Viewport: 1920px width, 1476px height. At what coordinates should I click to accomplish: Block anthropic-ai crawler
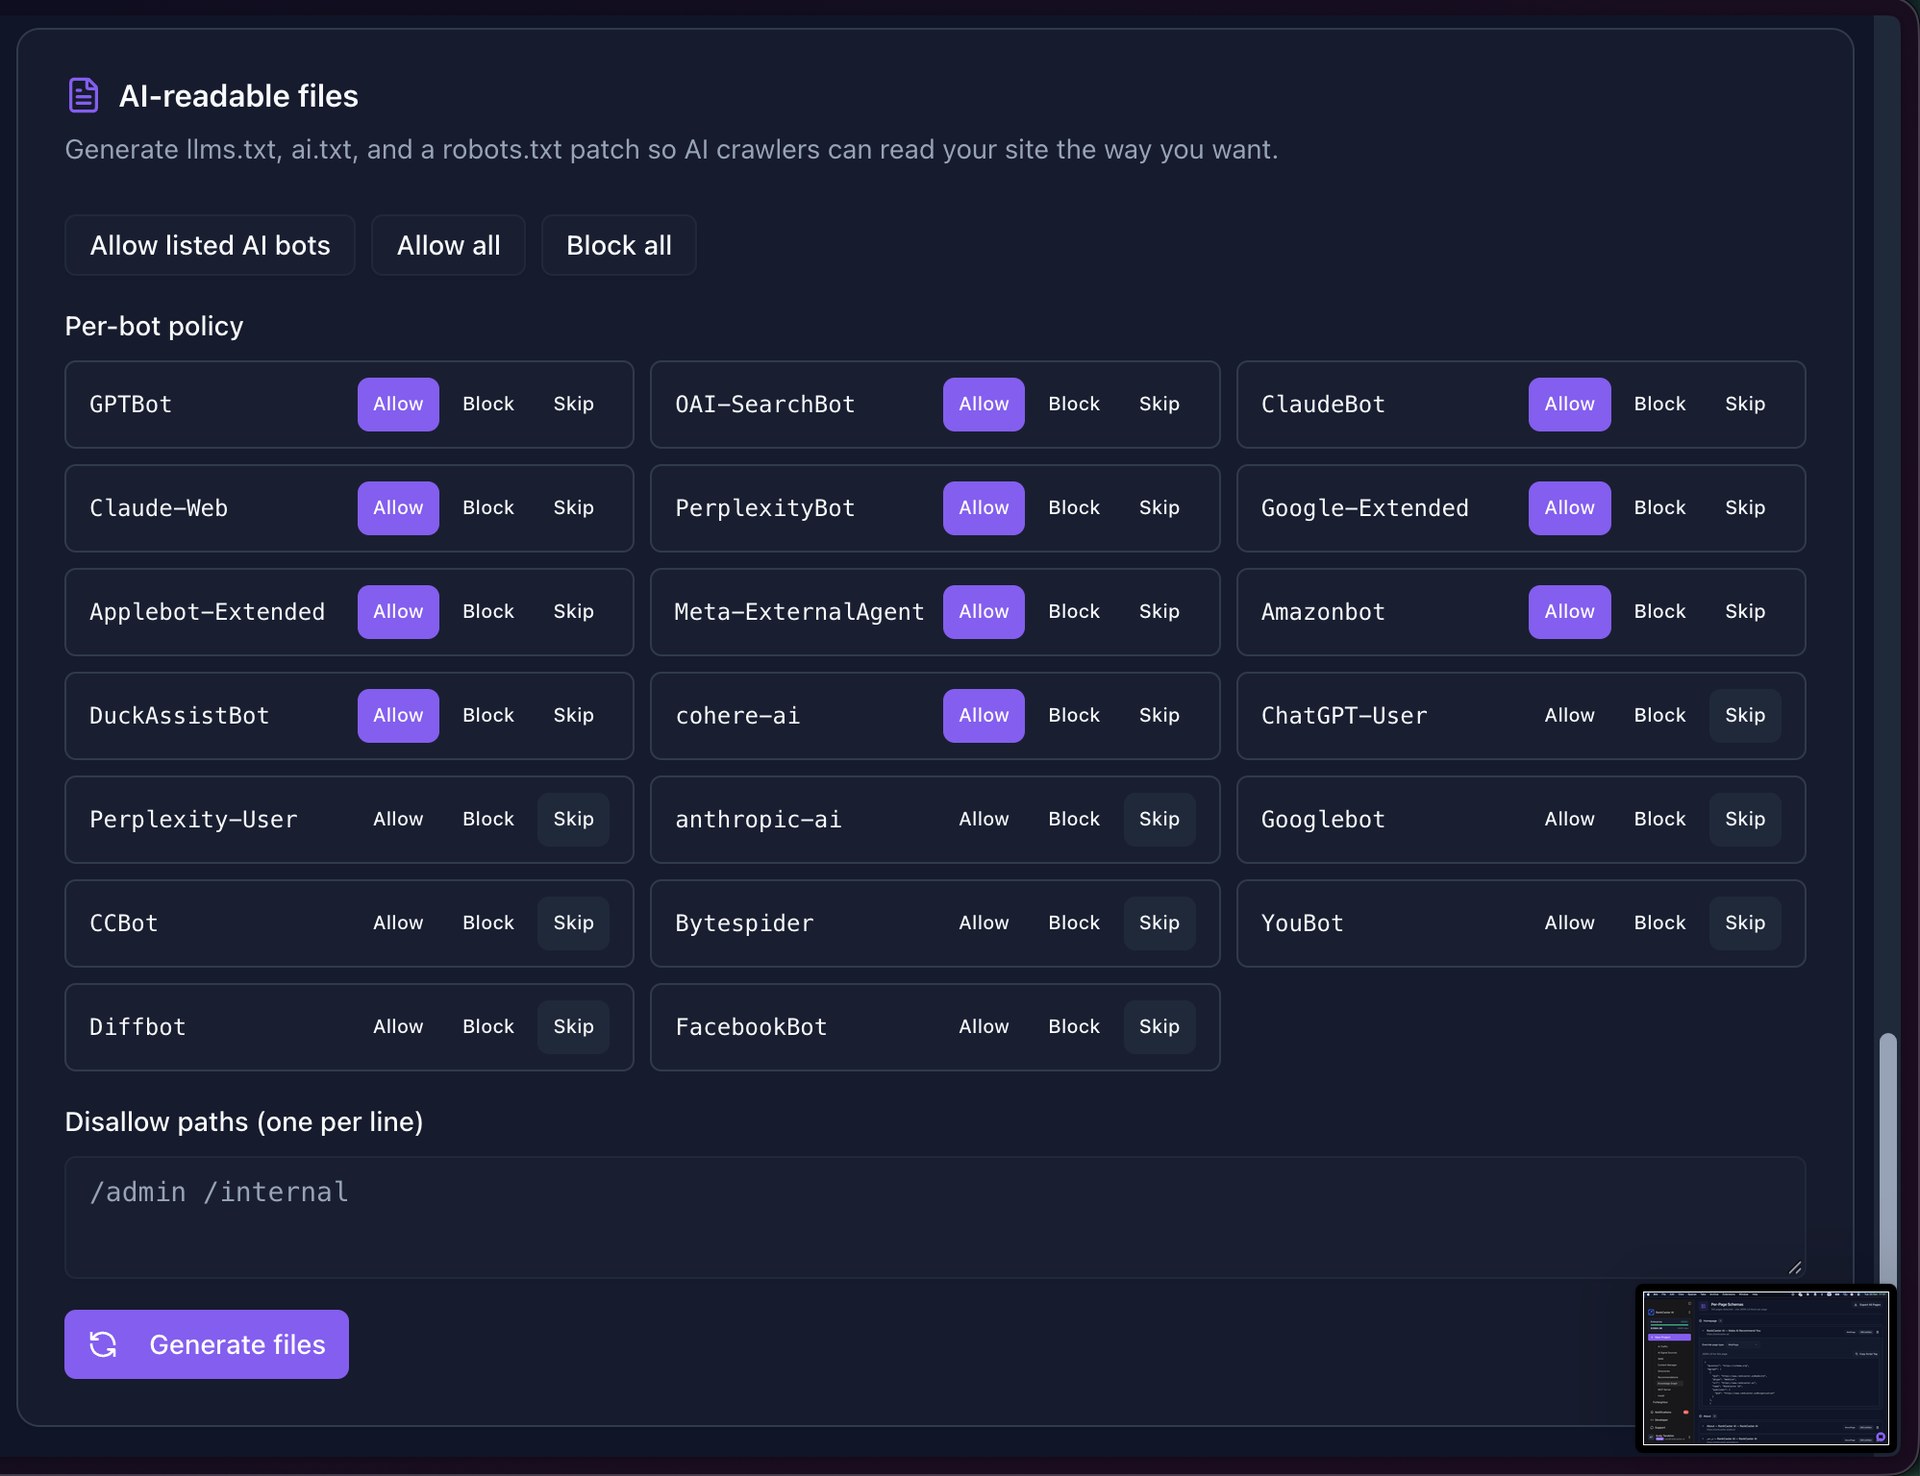click(x=1074, y=819)
